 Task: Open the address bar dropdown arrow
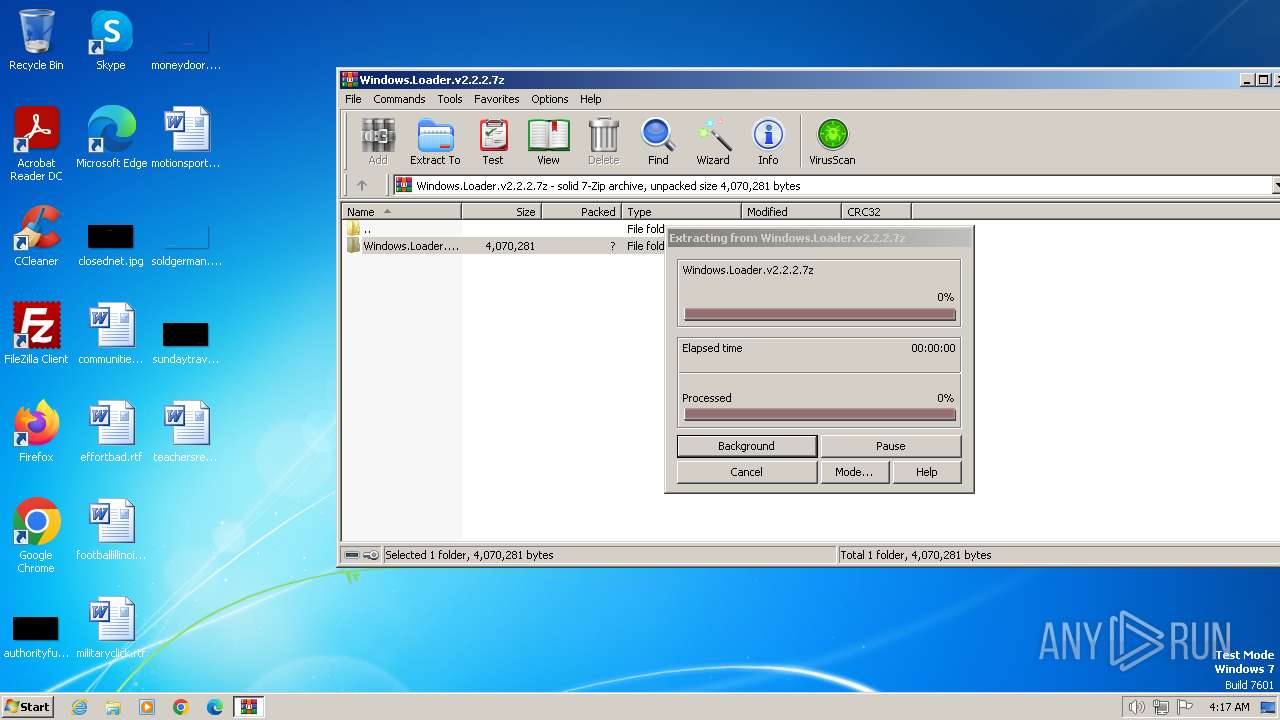[x=1276, y=186]
